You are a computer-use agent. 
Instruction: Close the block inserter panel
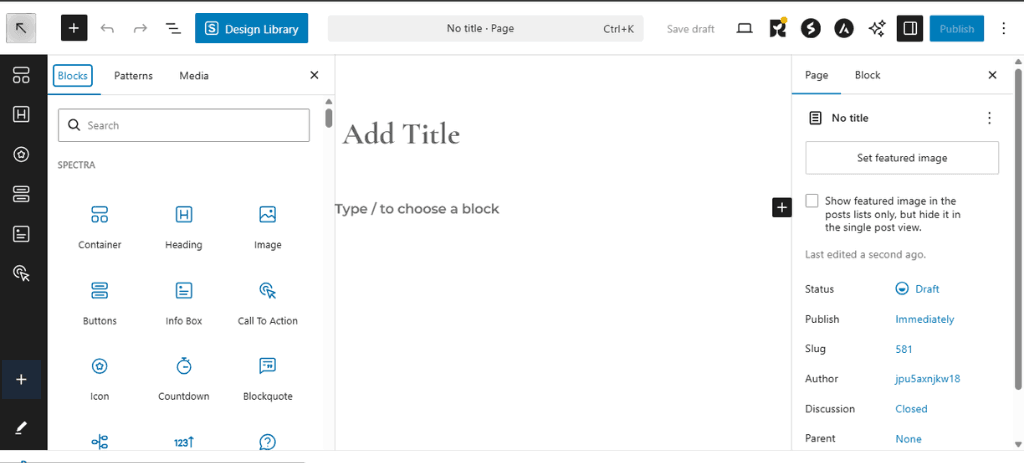[x=314, y=75]
